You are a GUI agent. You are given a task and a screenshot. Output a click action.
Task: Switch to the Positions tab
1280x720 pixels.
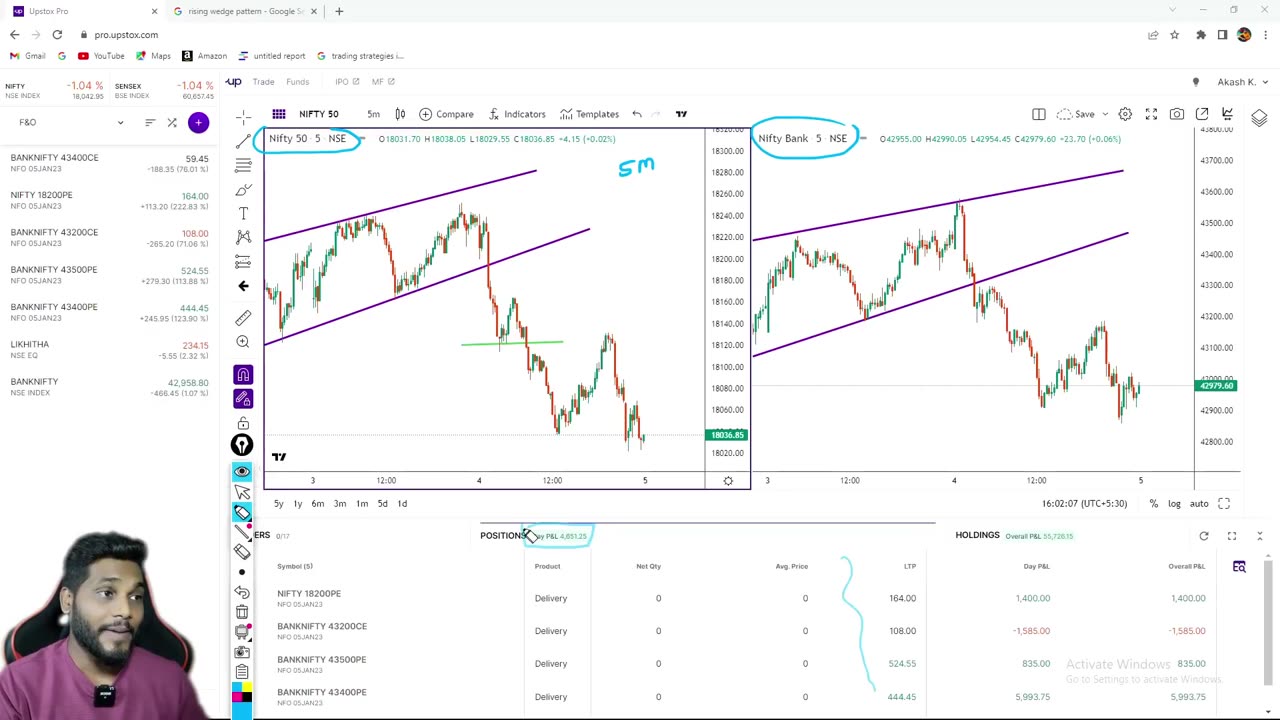click(x=503, y=536)
